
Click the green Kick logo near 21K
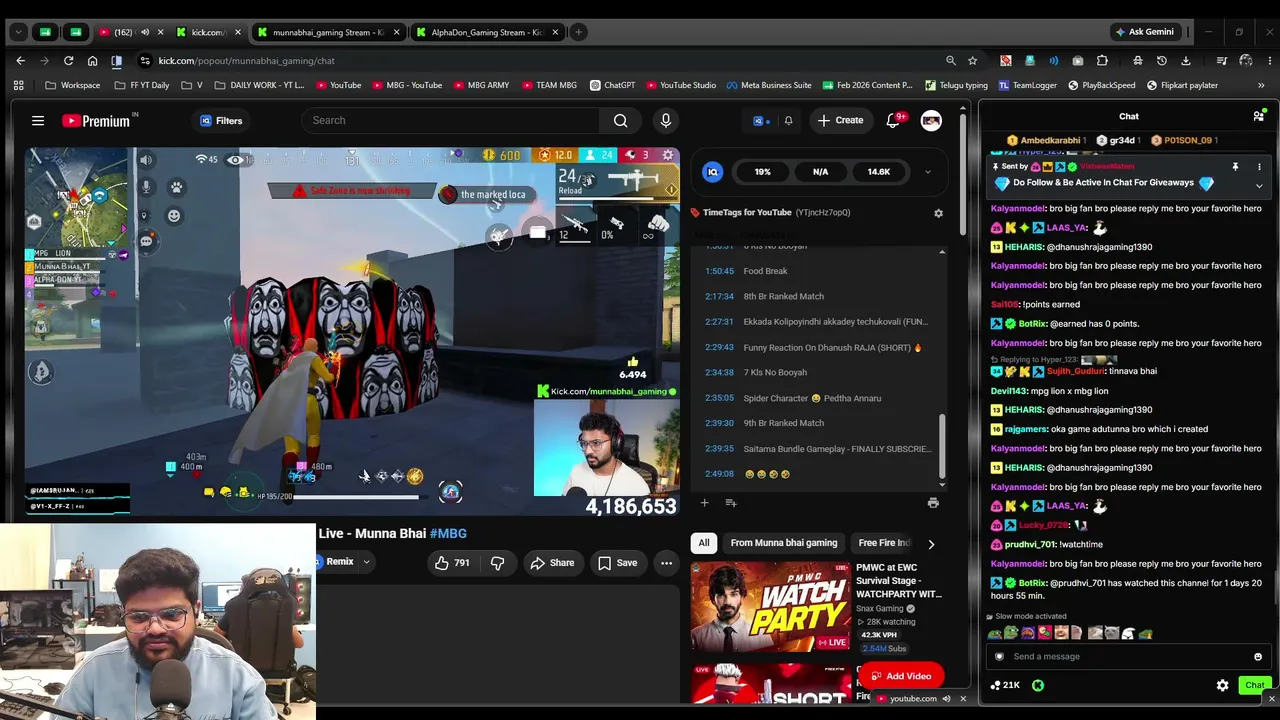(x=1038, y=685)
